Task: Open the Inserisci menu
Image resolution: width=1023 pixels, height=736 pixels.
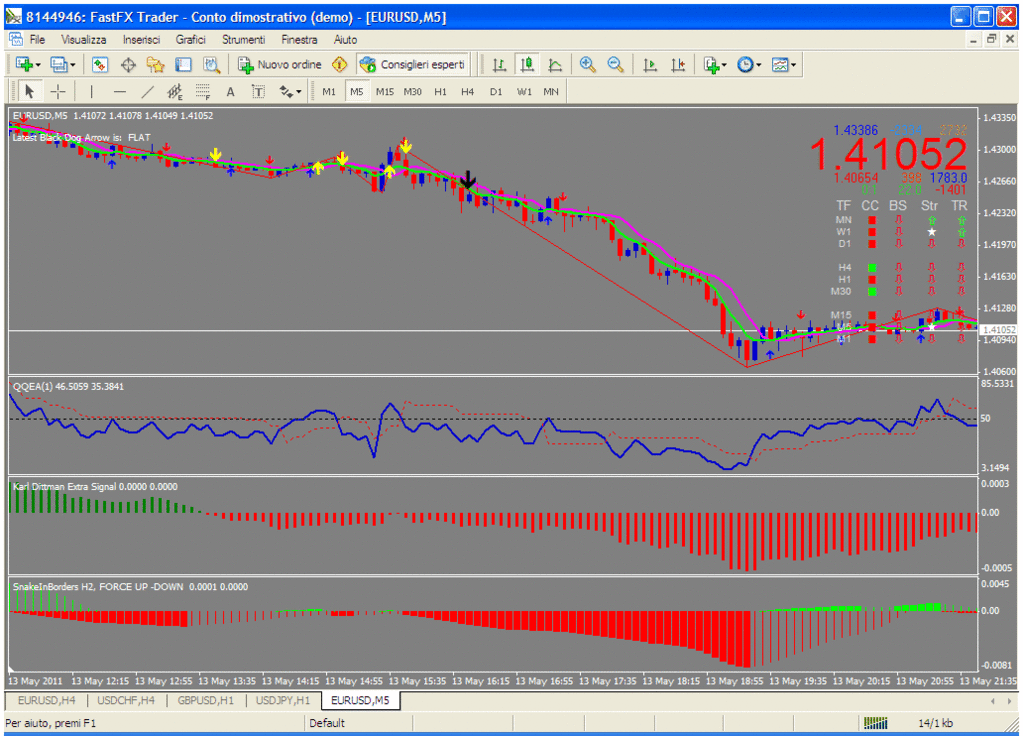Action: click(142, 40)
